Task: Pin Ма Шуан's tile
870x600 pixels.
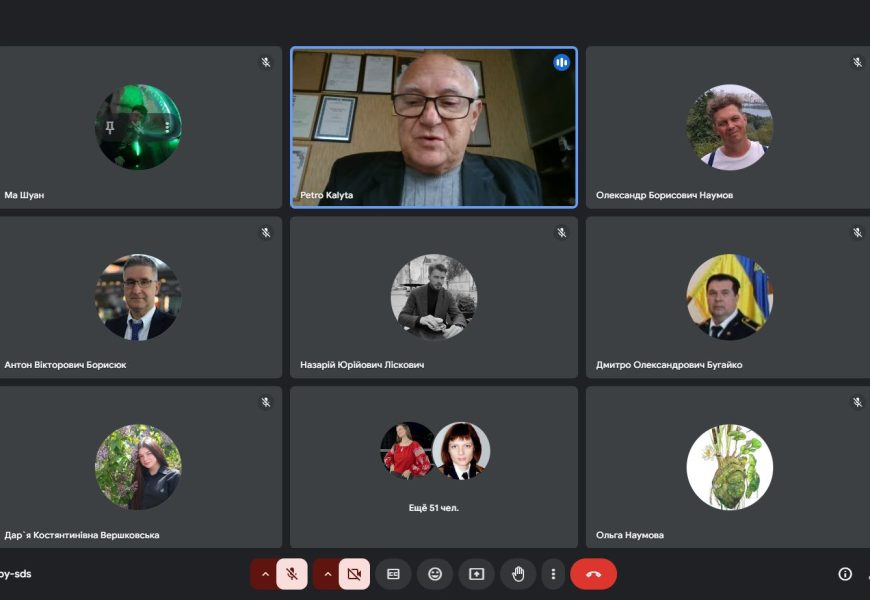Action: (110, 128)
